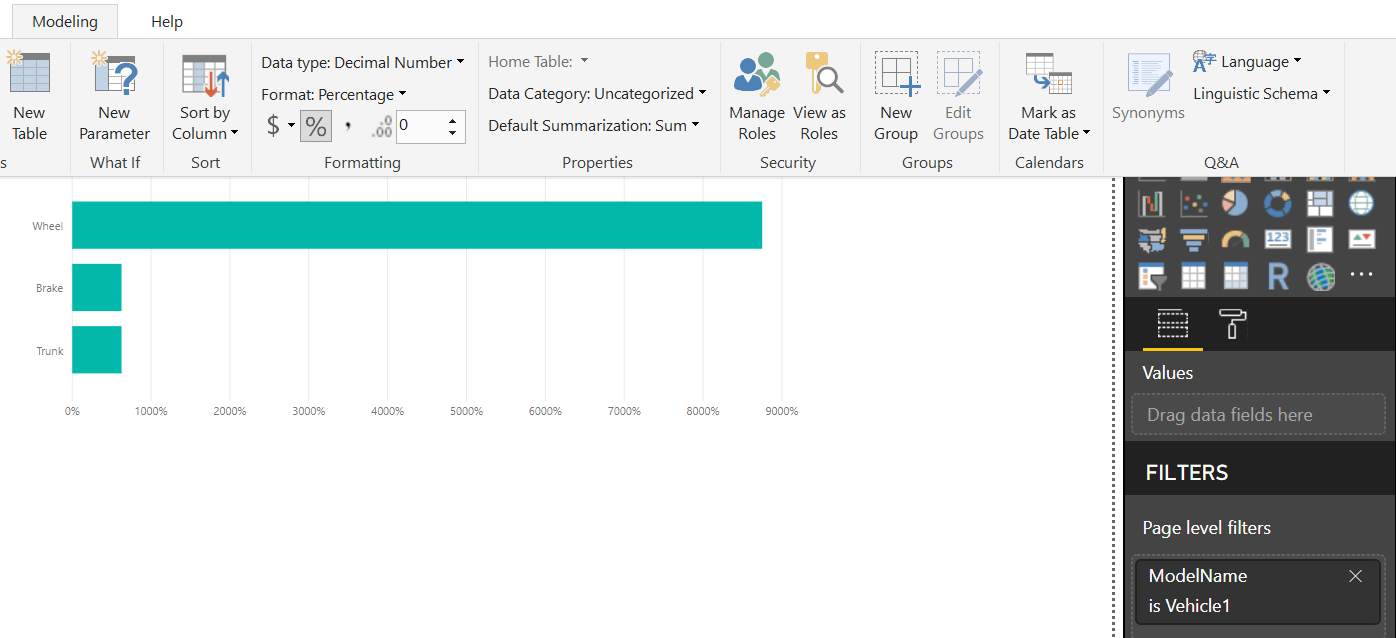The width and height of the screenshot is (1396, 638).
Task: Select the Donut chart visualization
Action: pos(1277,203)
